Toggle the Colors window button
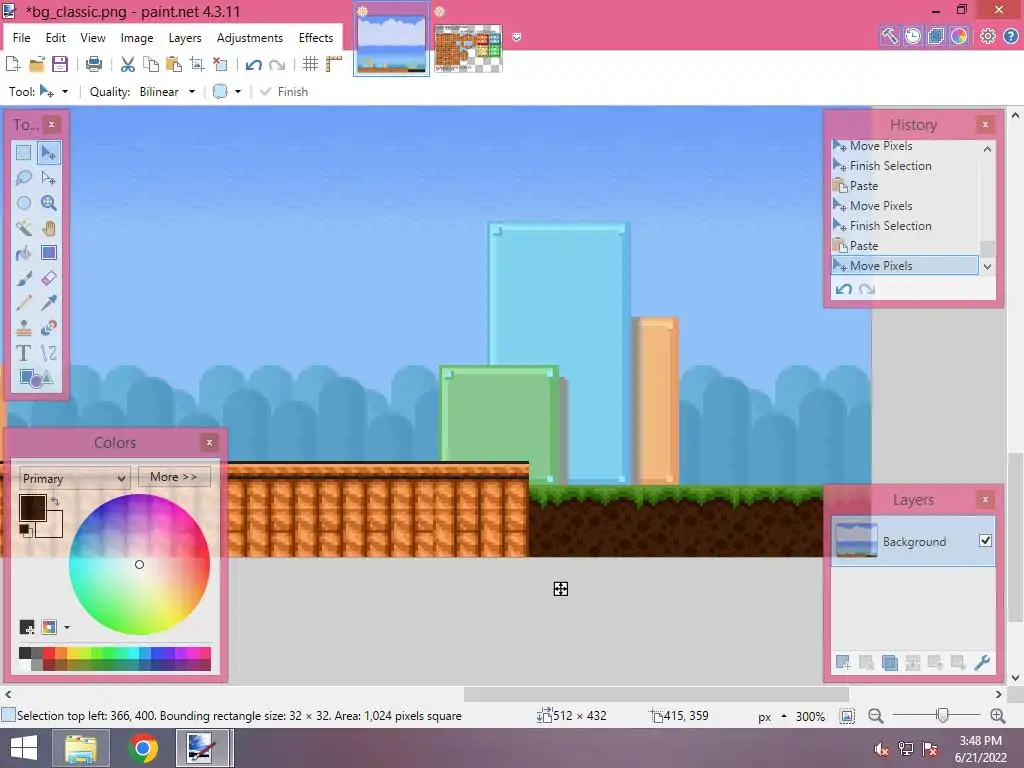Image resolution: width=1024 pixels, height=768 pixels. coord(959,36)
